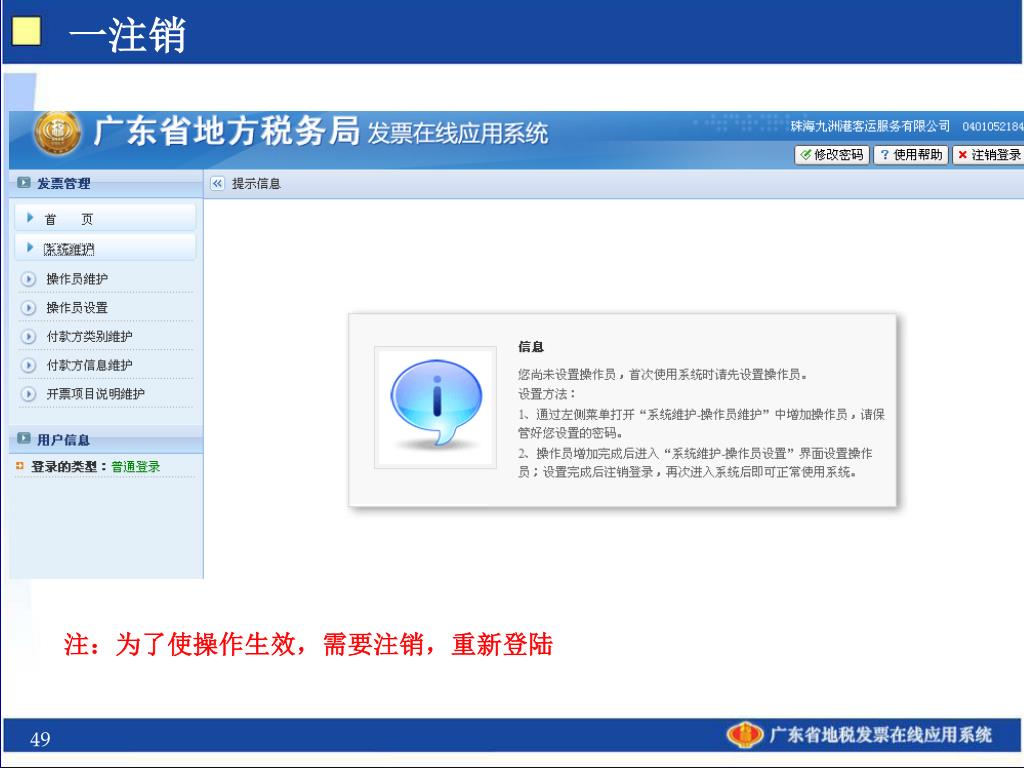
Task: Select 开票项目说明维护 entry
Action: [x=95, y=394]
